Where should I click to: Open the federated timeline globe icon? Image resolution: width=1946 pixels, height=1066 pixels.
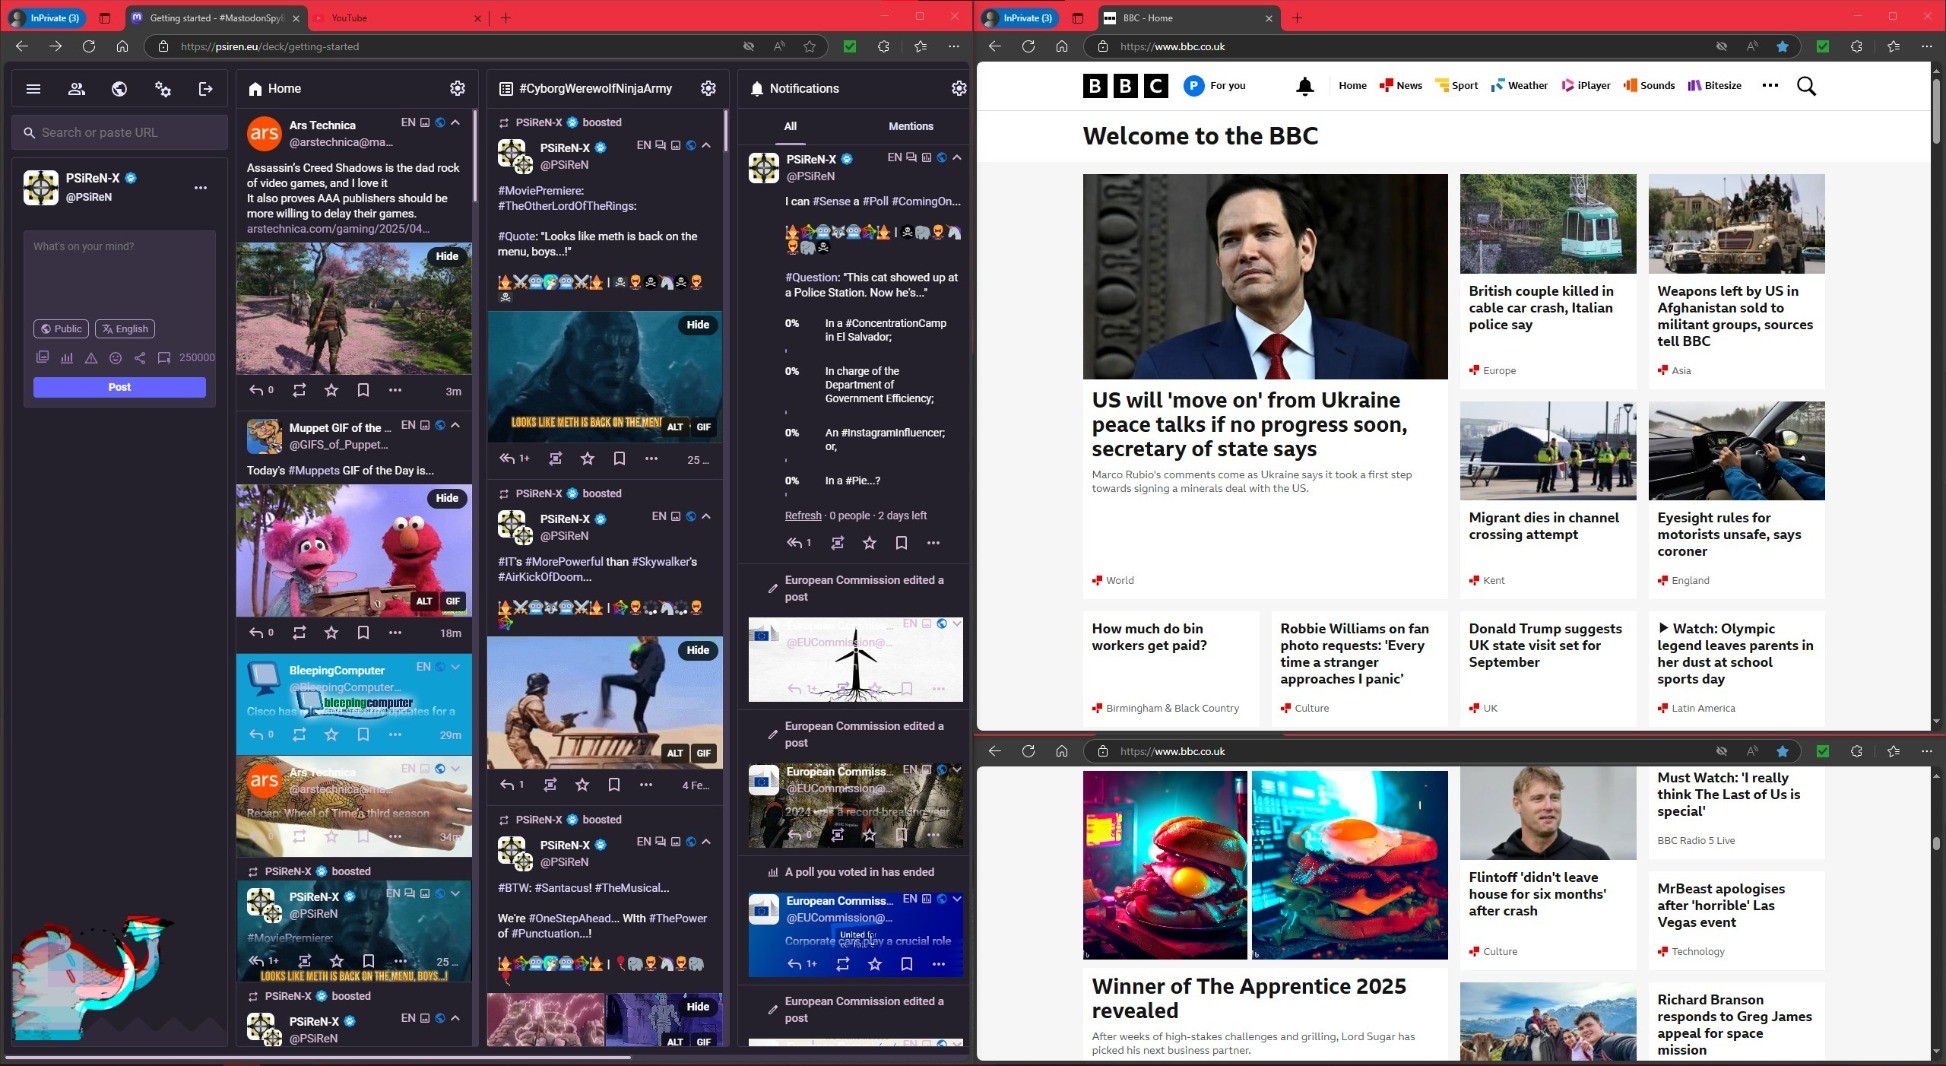(119, 89)
